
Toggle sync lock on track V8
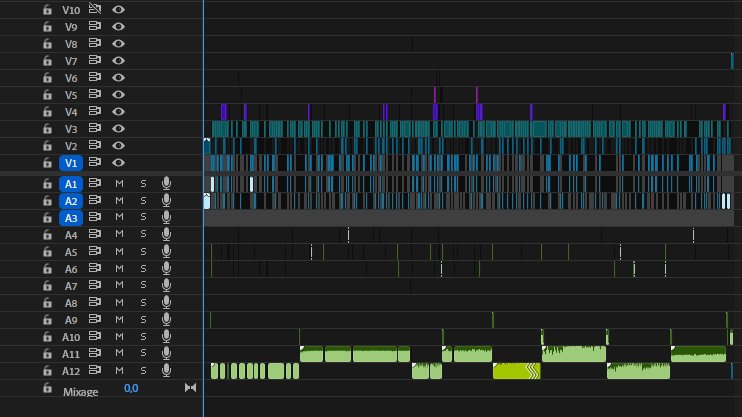(95, 43)
